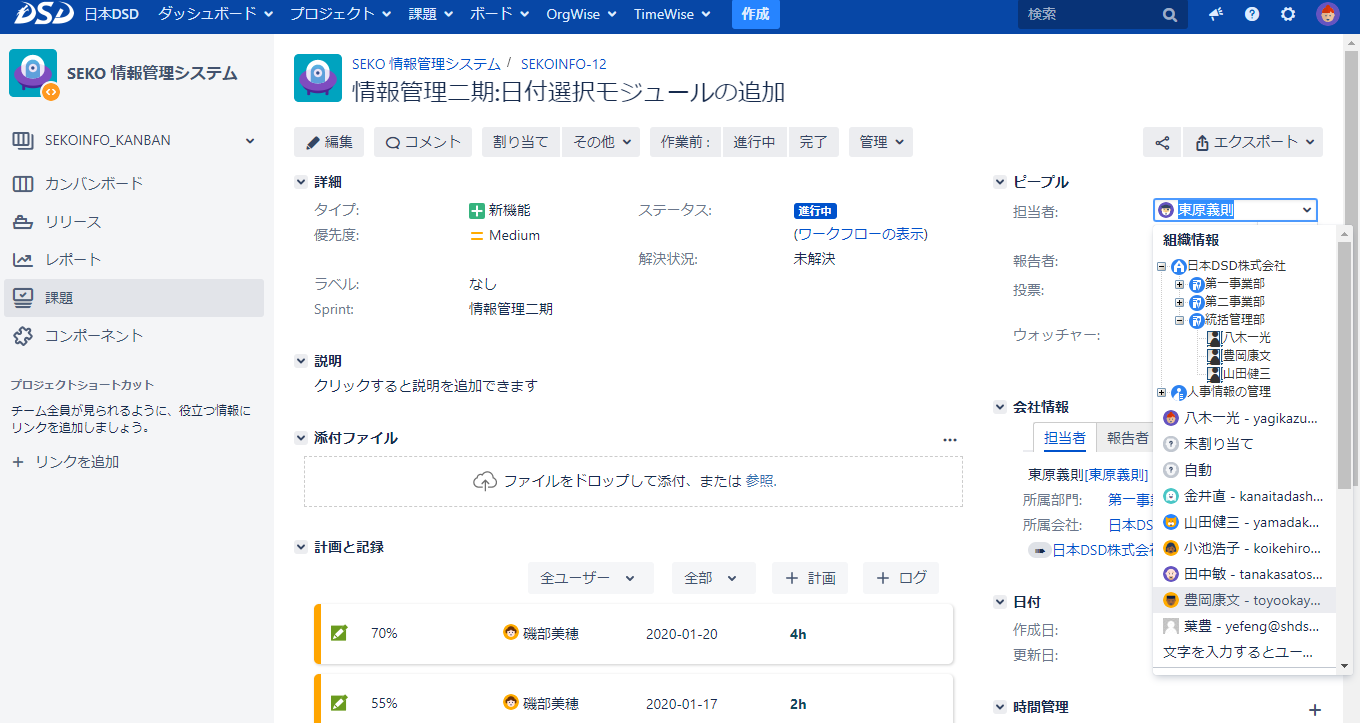The height and width of the screenshot is (723, 1360).
Task: Open the 全ユーザー filter dropdown
Action: pos(590,578)
